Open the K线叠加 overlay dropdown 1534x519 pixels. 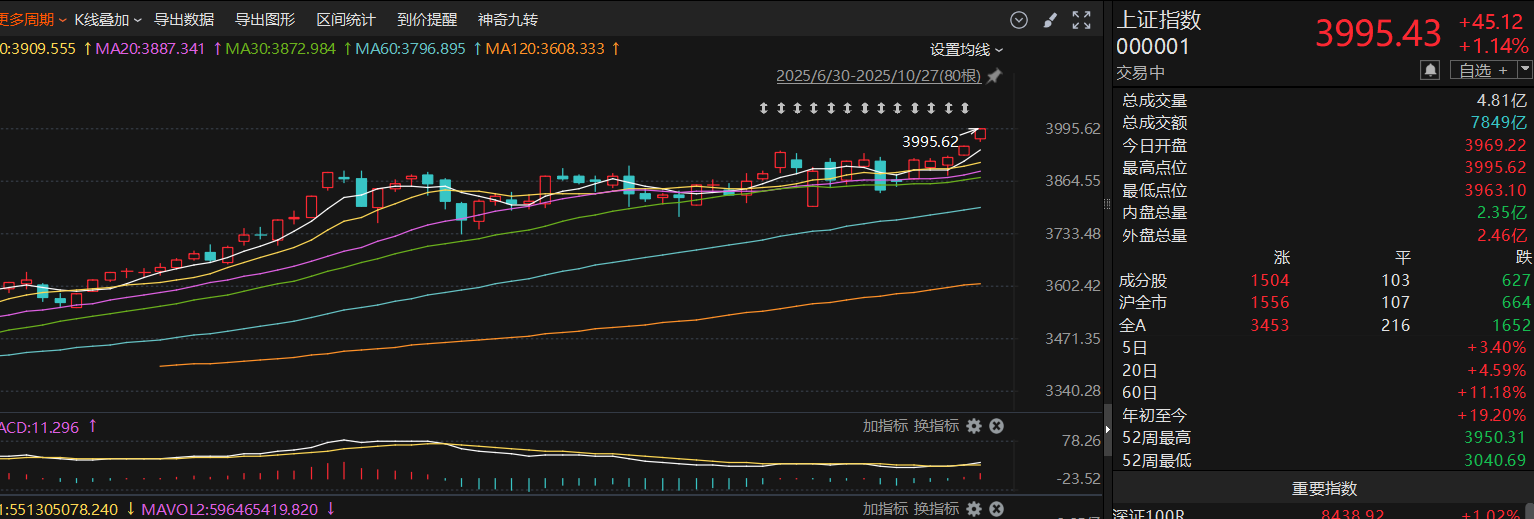108,20
